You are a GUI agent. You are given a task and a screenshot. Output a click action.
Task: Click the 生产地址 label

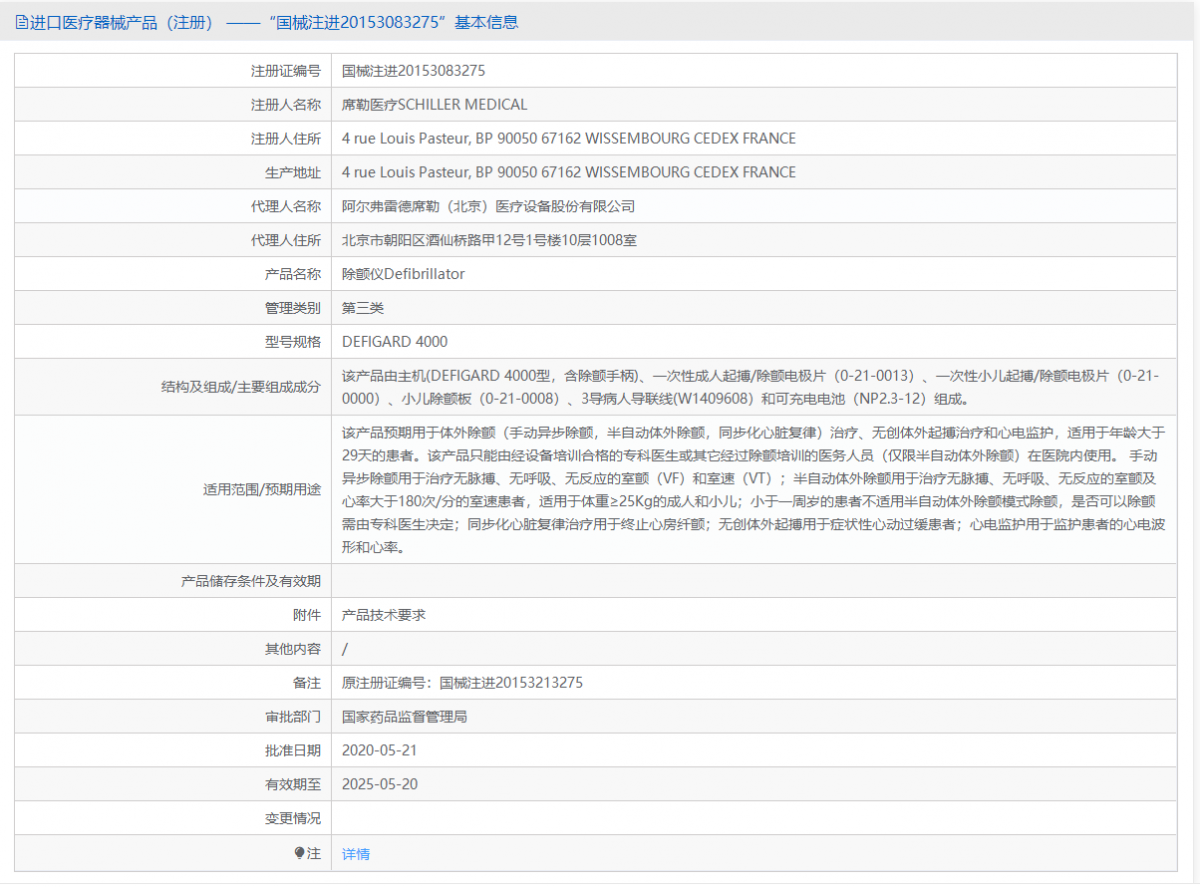(x=293, y=173)
